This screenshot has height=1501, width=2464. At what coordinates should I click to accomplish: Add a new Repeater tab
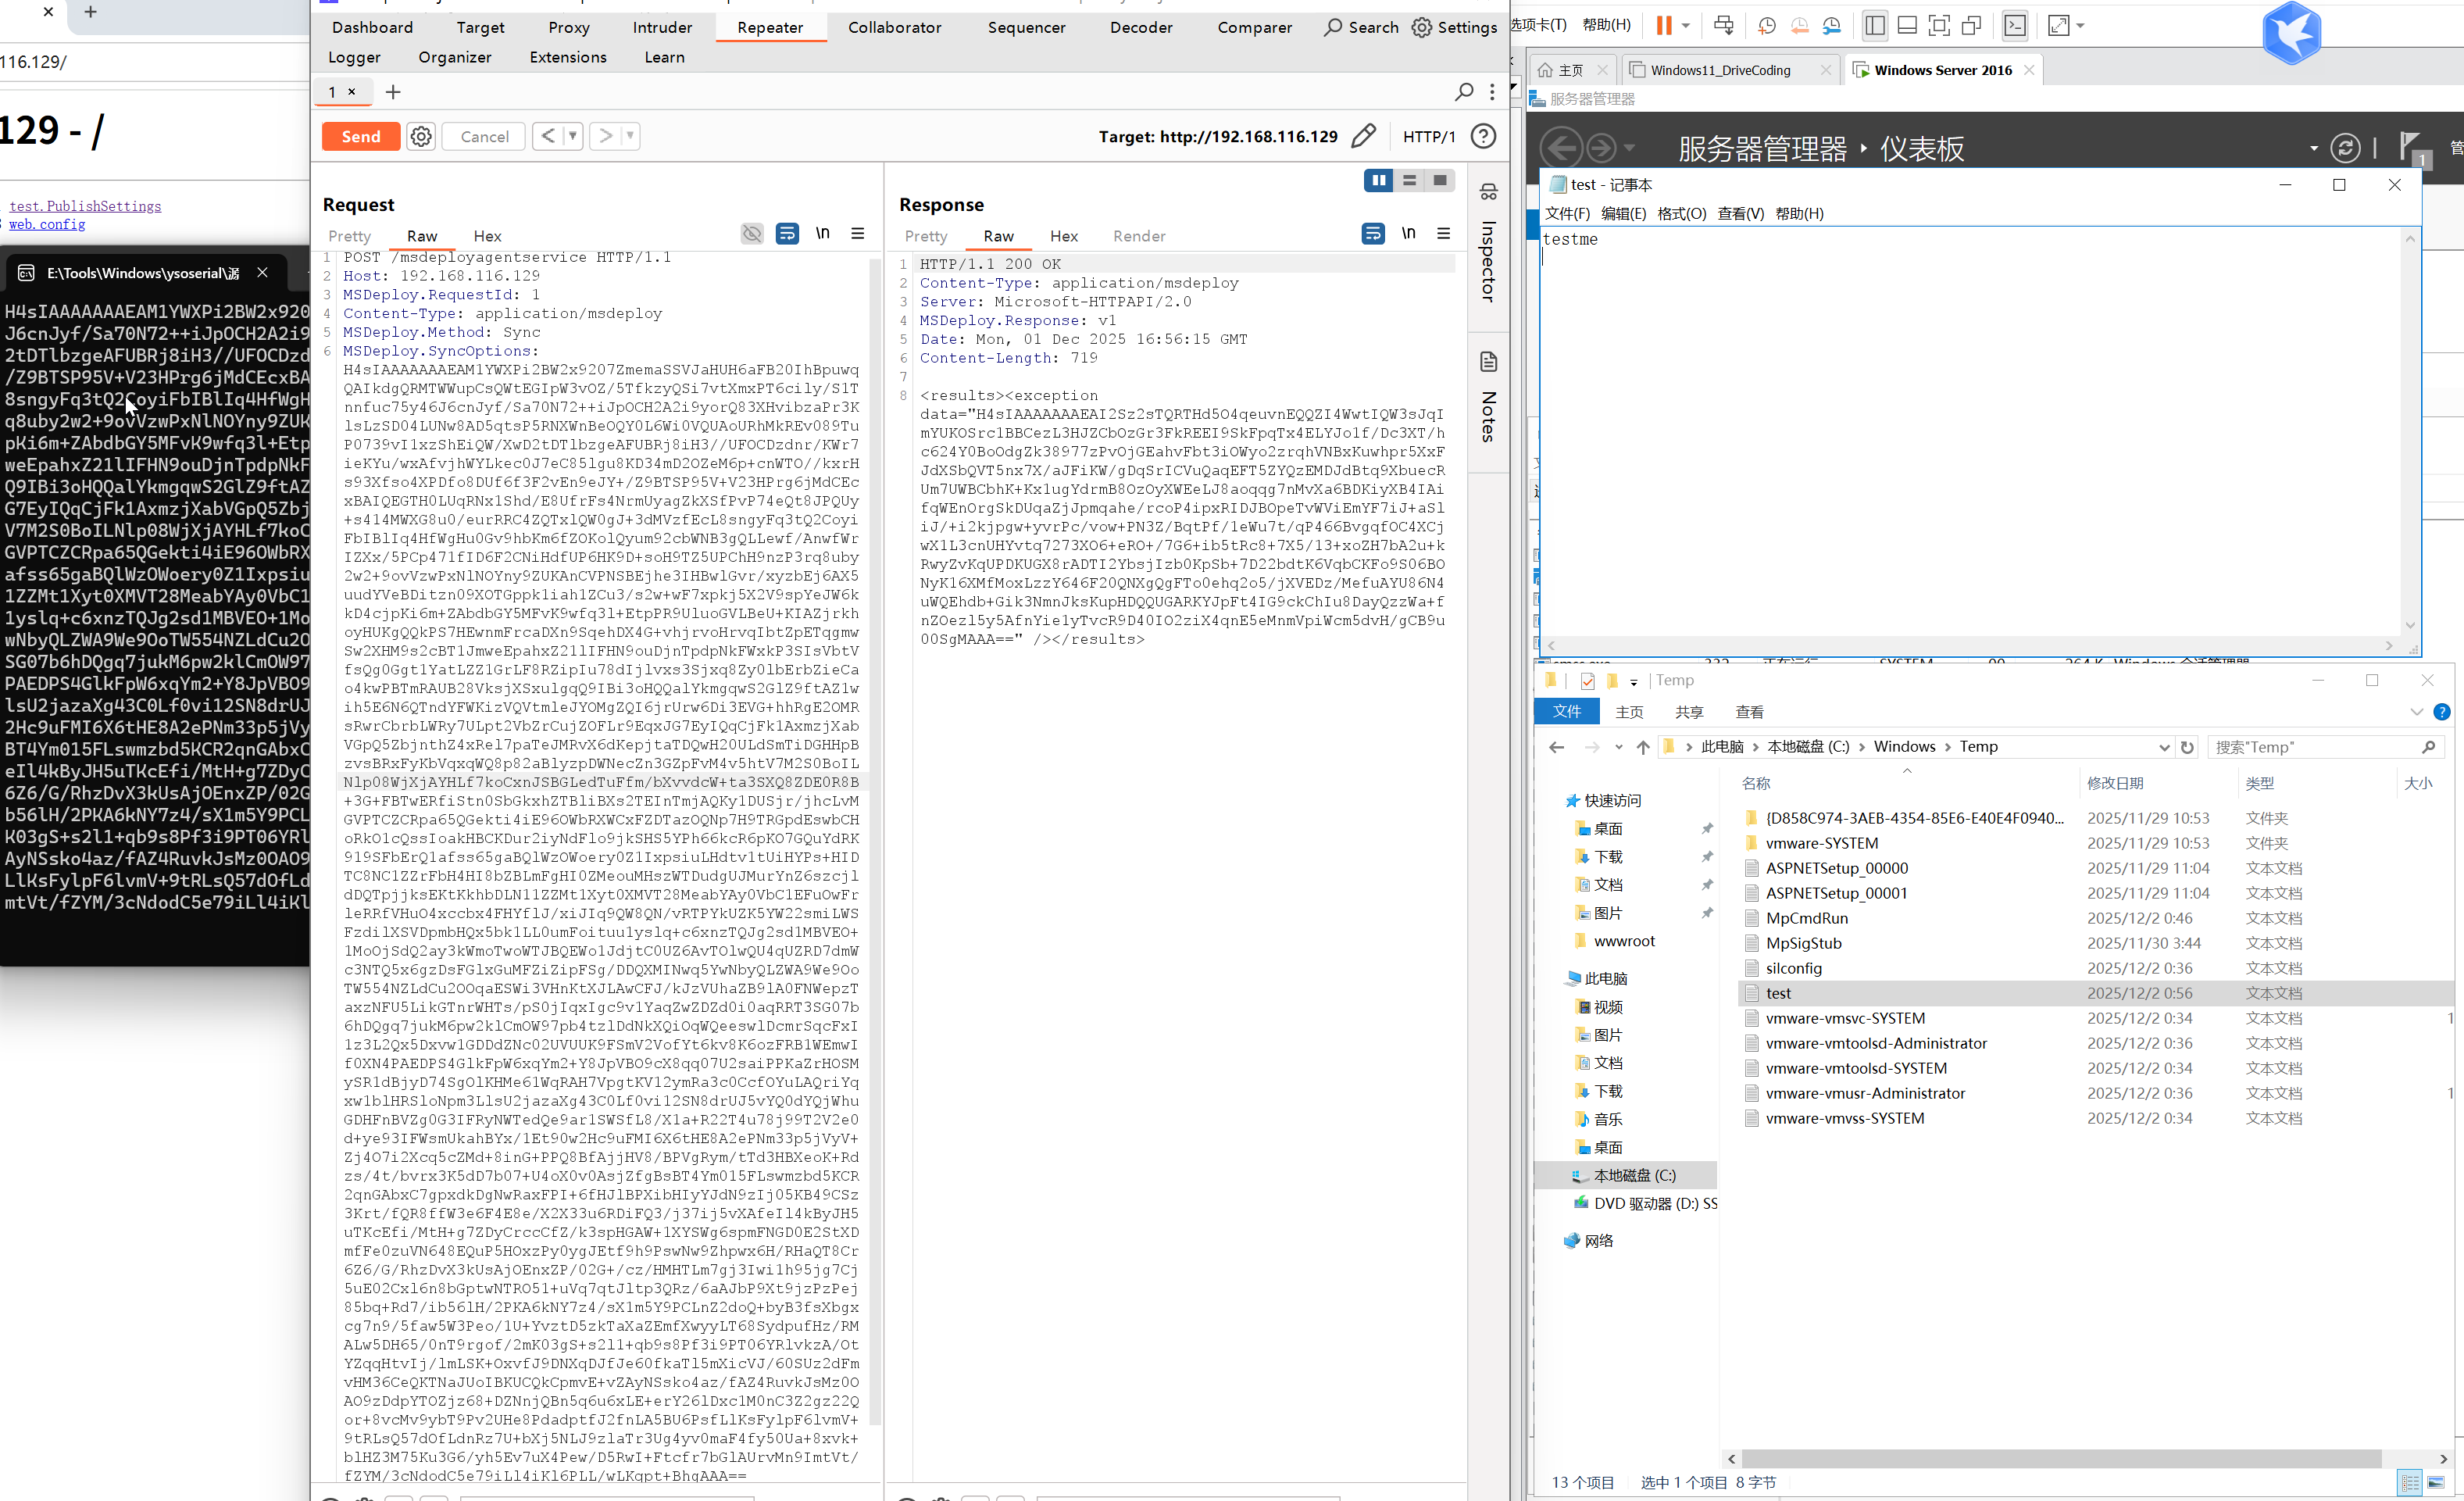[393, 92]
